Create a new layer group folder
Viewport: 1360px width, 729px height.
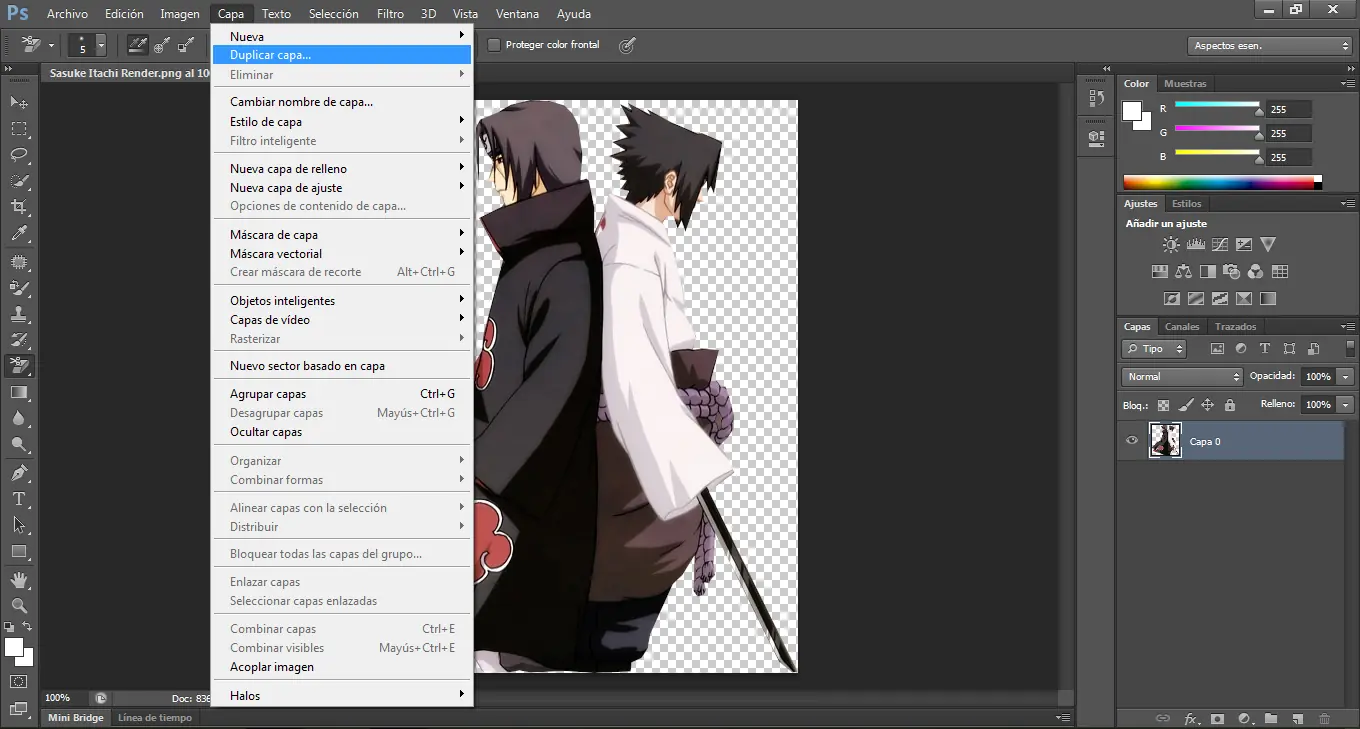1271,718
